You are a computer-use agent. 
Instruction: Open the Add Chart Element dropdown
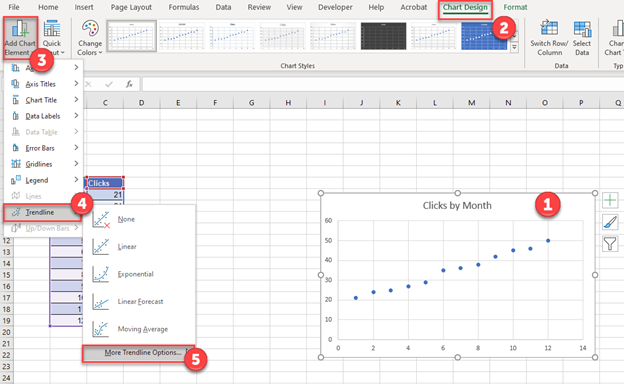tap(20, 38)
